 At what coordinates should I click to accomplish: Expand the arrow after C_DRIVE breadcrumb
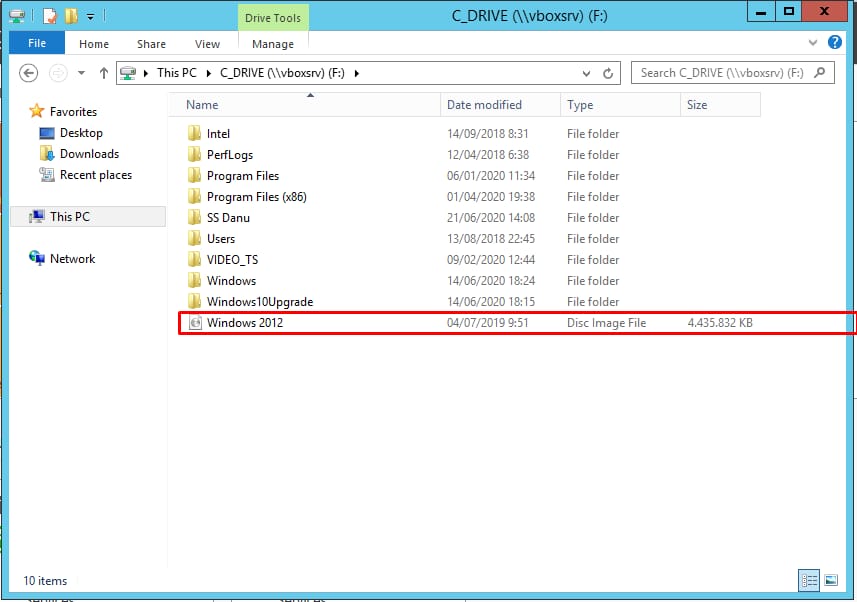[356, 73]
